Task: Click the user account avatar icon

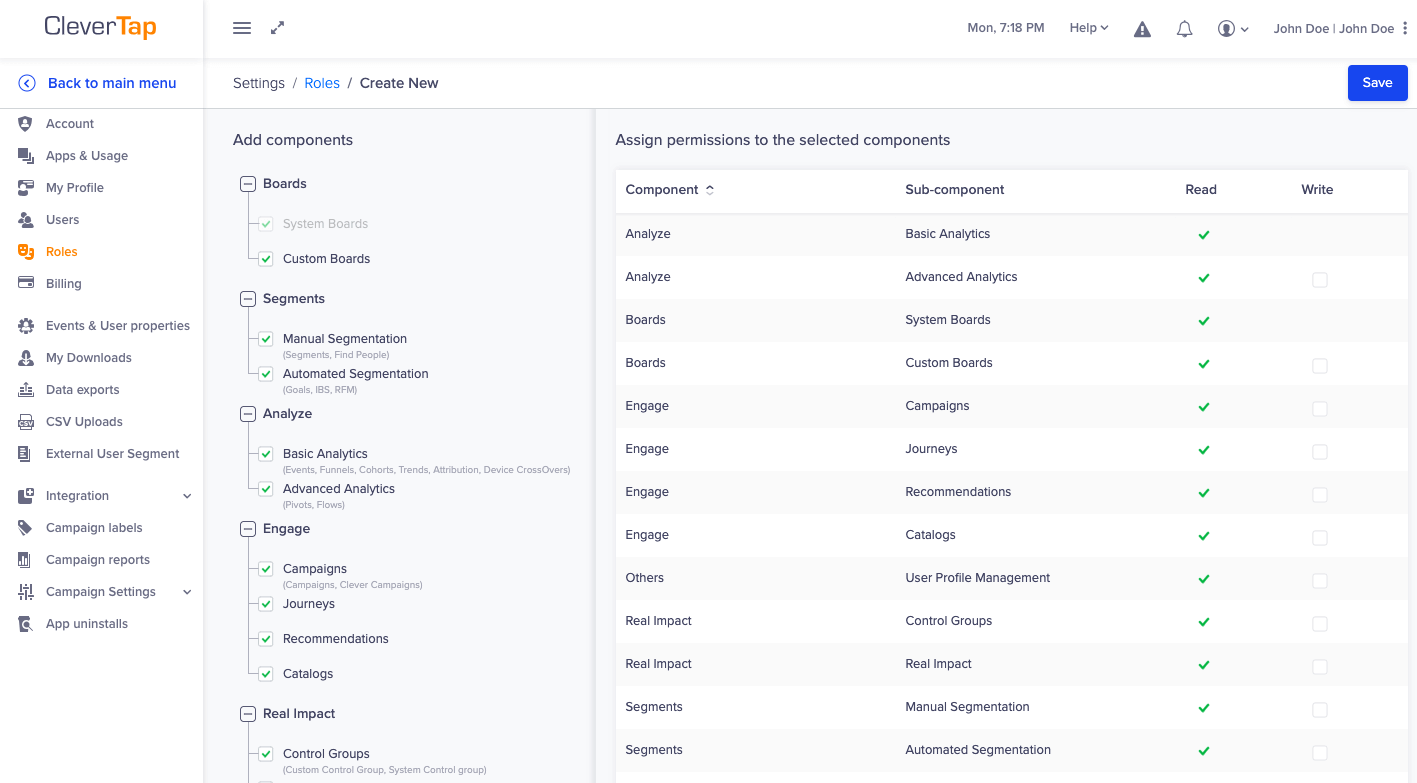Action: tap(1227, 29)
